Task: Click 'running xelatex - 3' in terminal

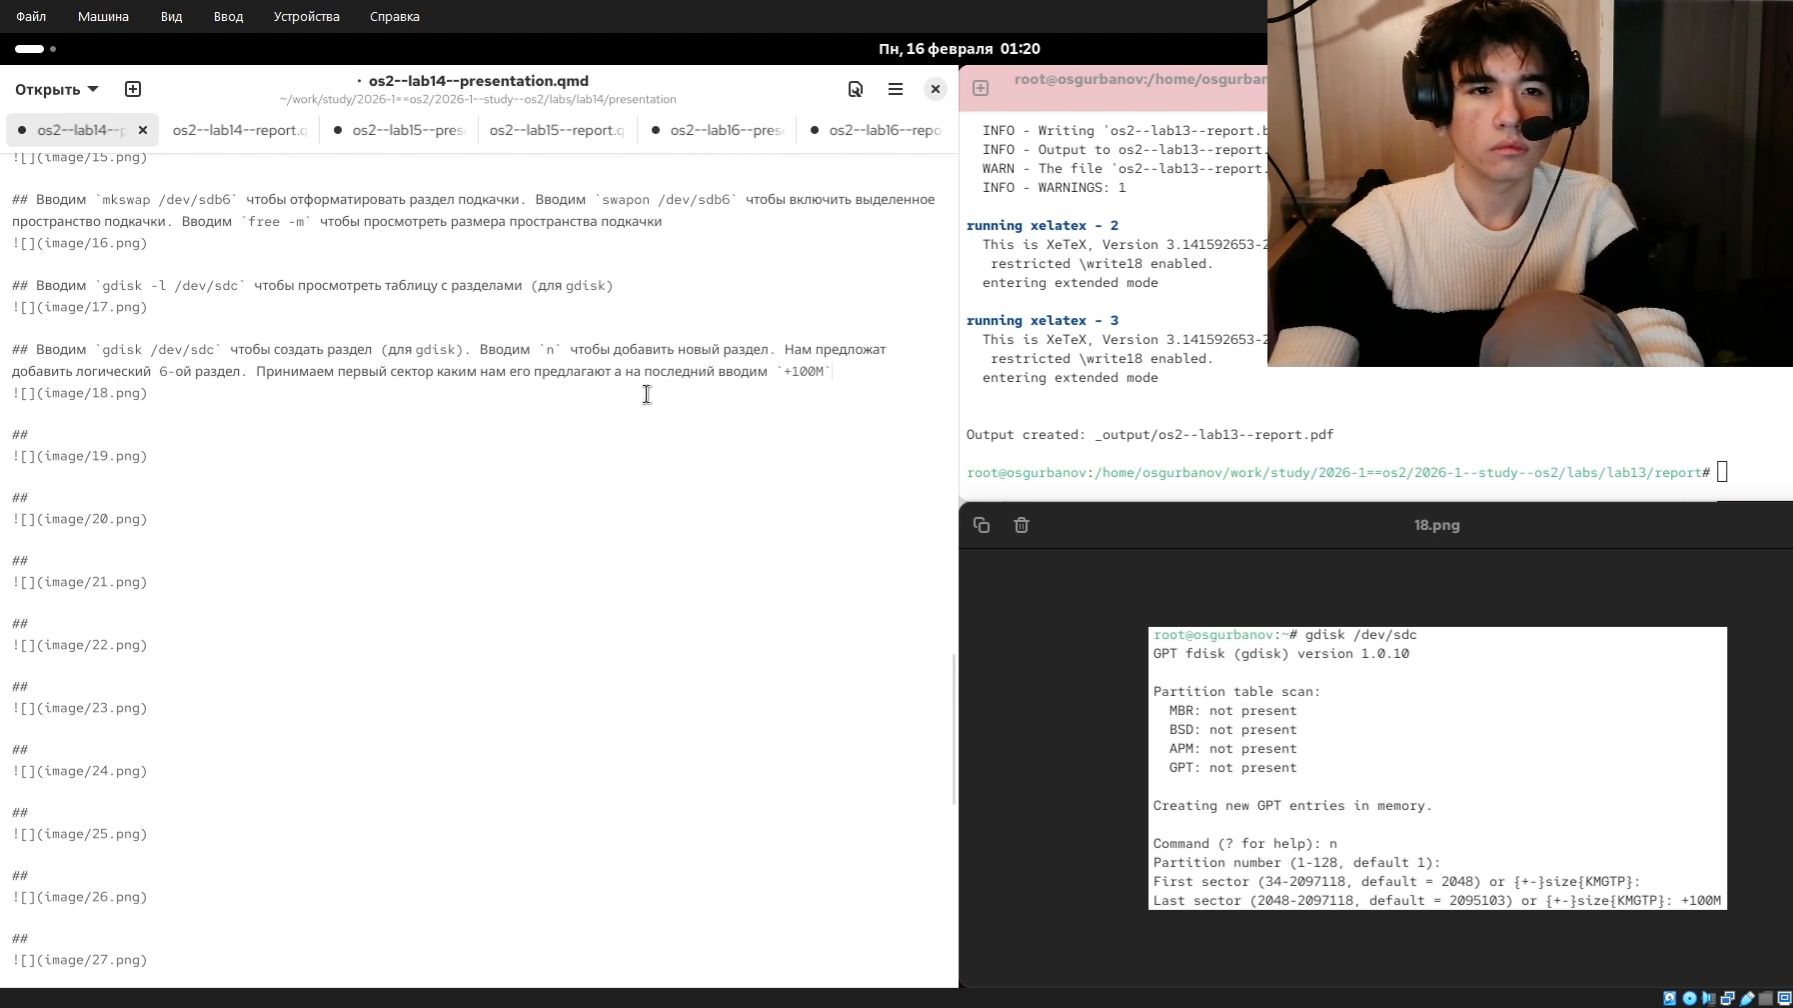Action: point(1042,321)
